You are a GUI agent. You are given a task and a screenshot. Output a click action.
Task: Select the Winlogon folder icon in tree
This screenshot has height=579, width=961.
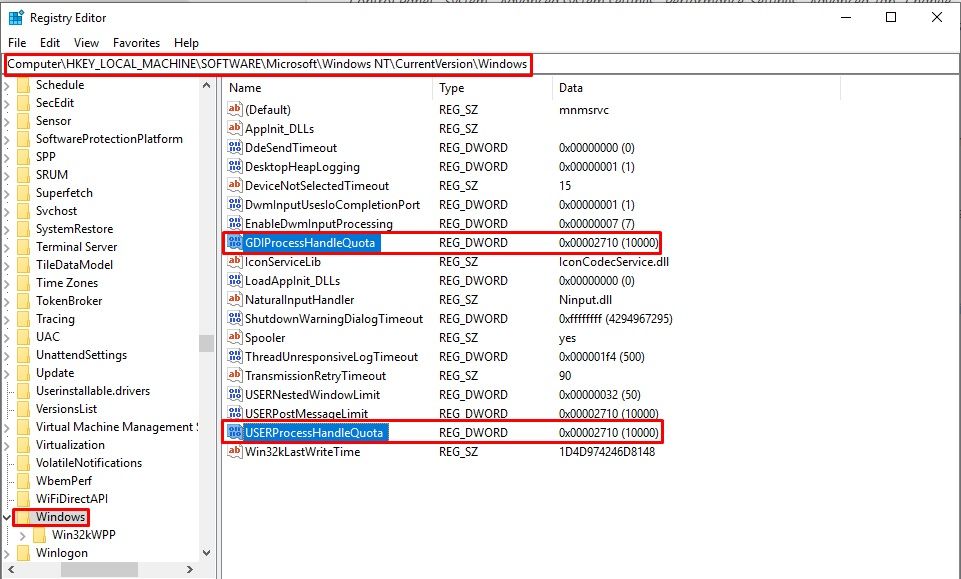[x=24, y=553]
